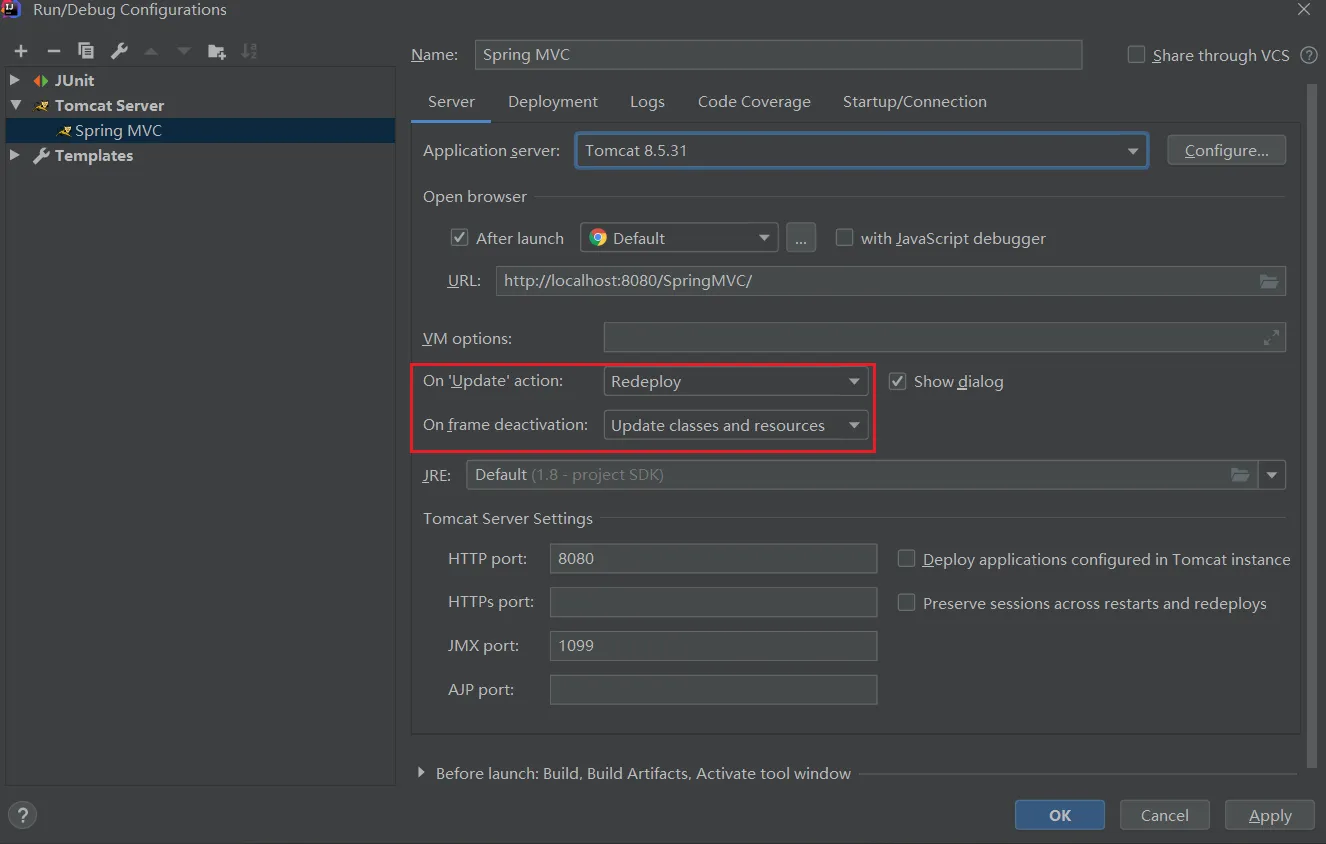Uncheck the Show dialog checkbox
Image resolution: width=1326 pixels, height=844 pixels.
(x=898, y=381)
